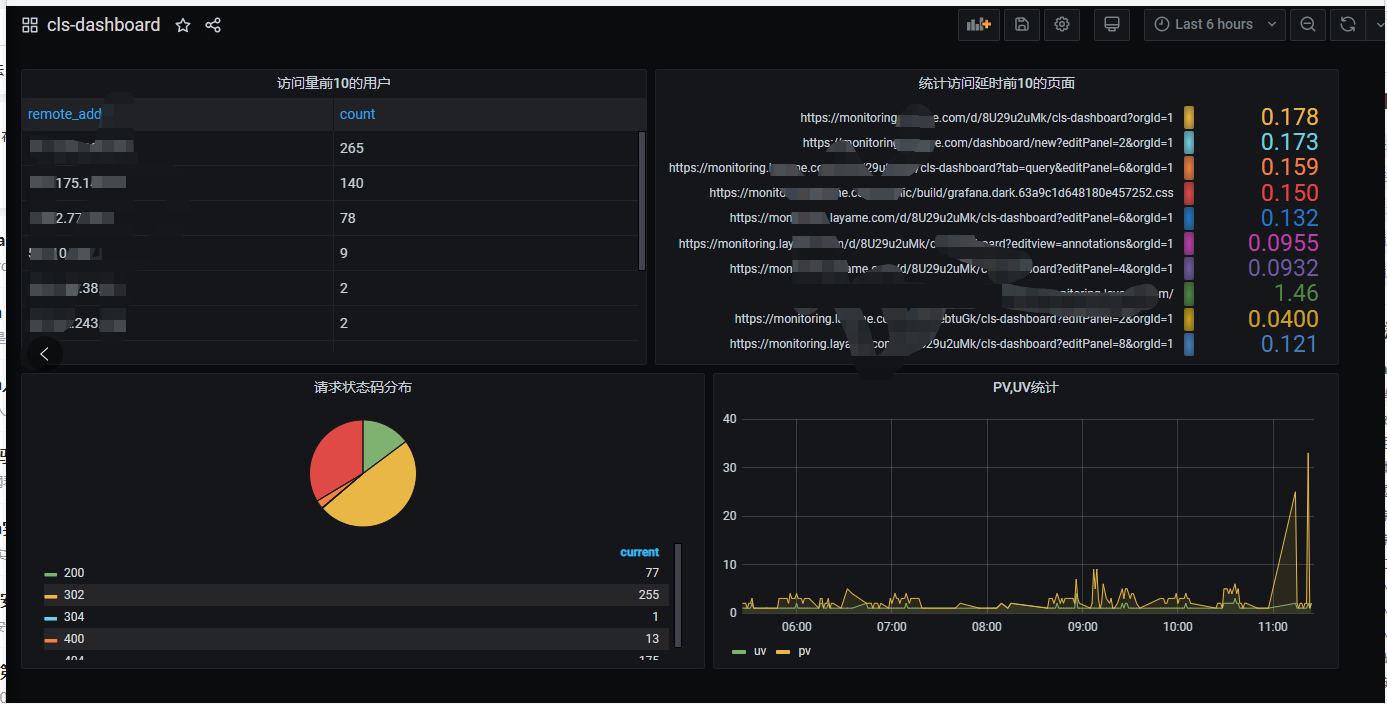Open the 统计访问延时前10的页面 panel title menu
Screen dimensions: 1387x704
[x=997, y=83]
